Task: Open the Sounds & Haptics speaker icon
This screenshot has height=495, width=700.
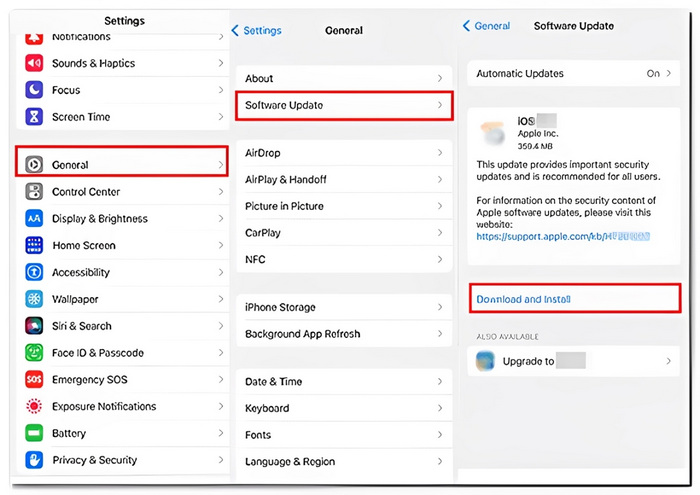Action: tap(34, 63)
